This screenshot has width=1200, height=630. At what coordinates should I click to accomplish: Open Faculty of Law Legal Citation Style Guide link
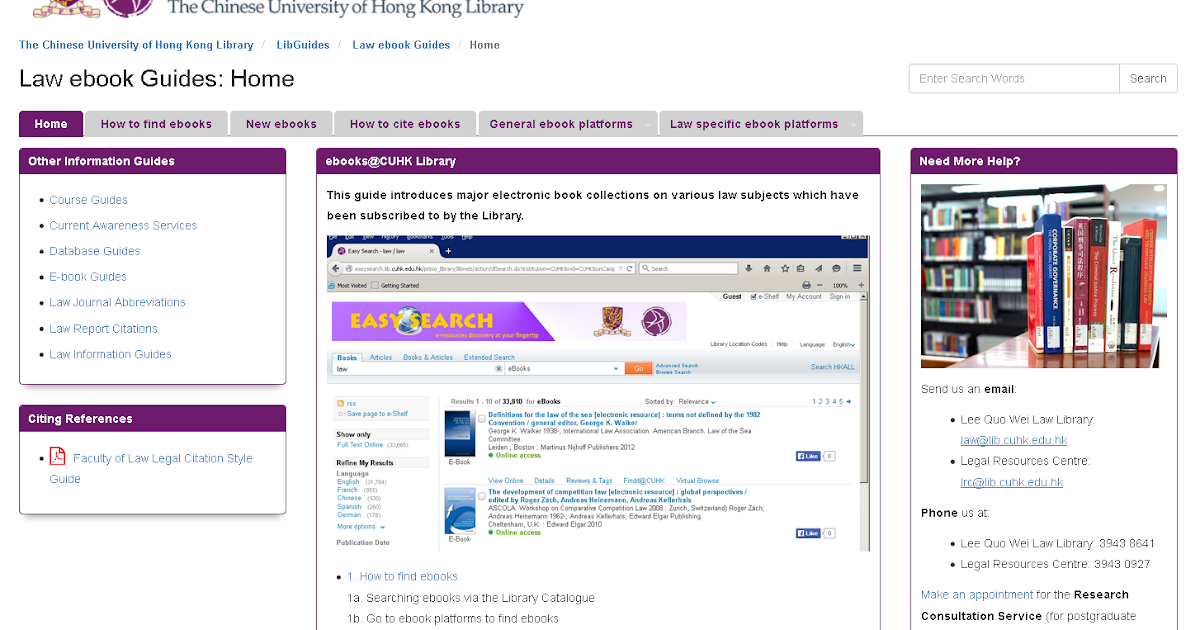point(151,468)
